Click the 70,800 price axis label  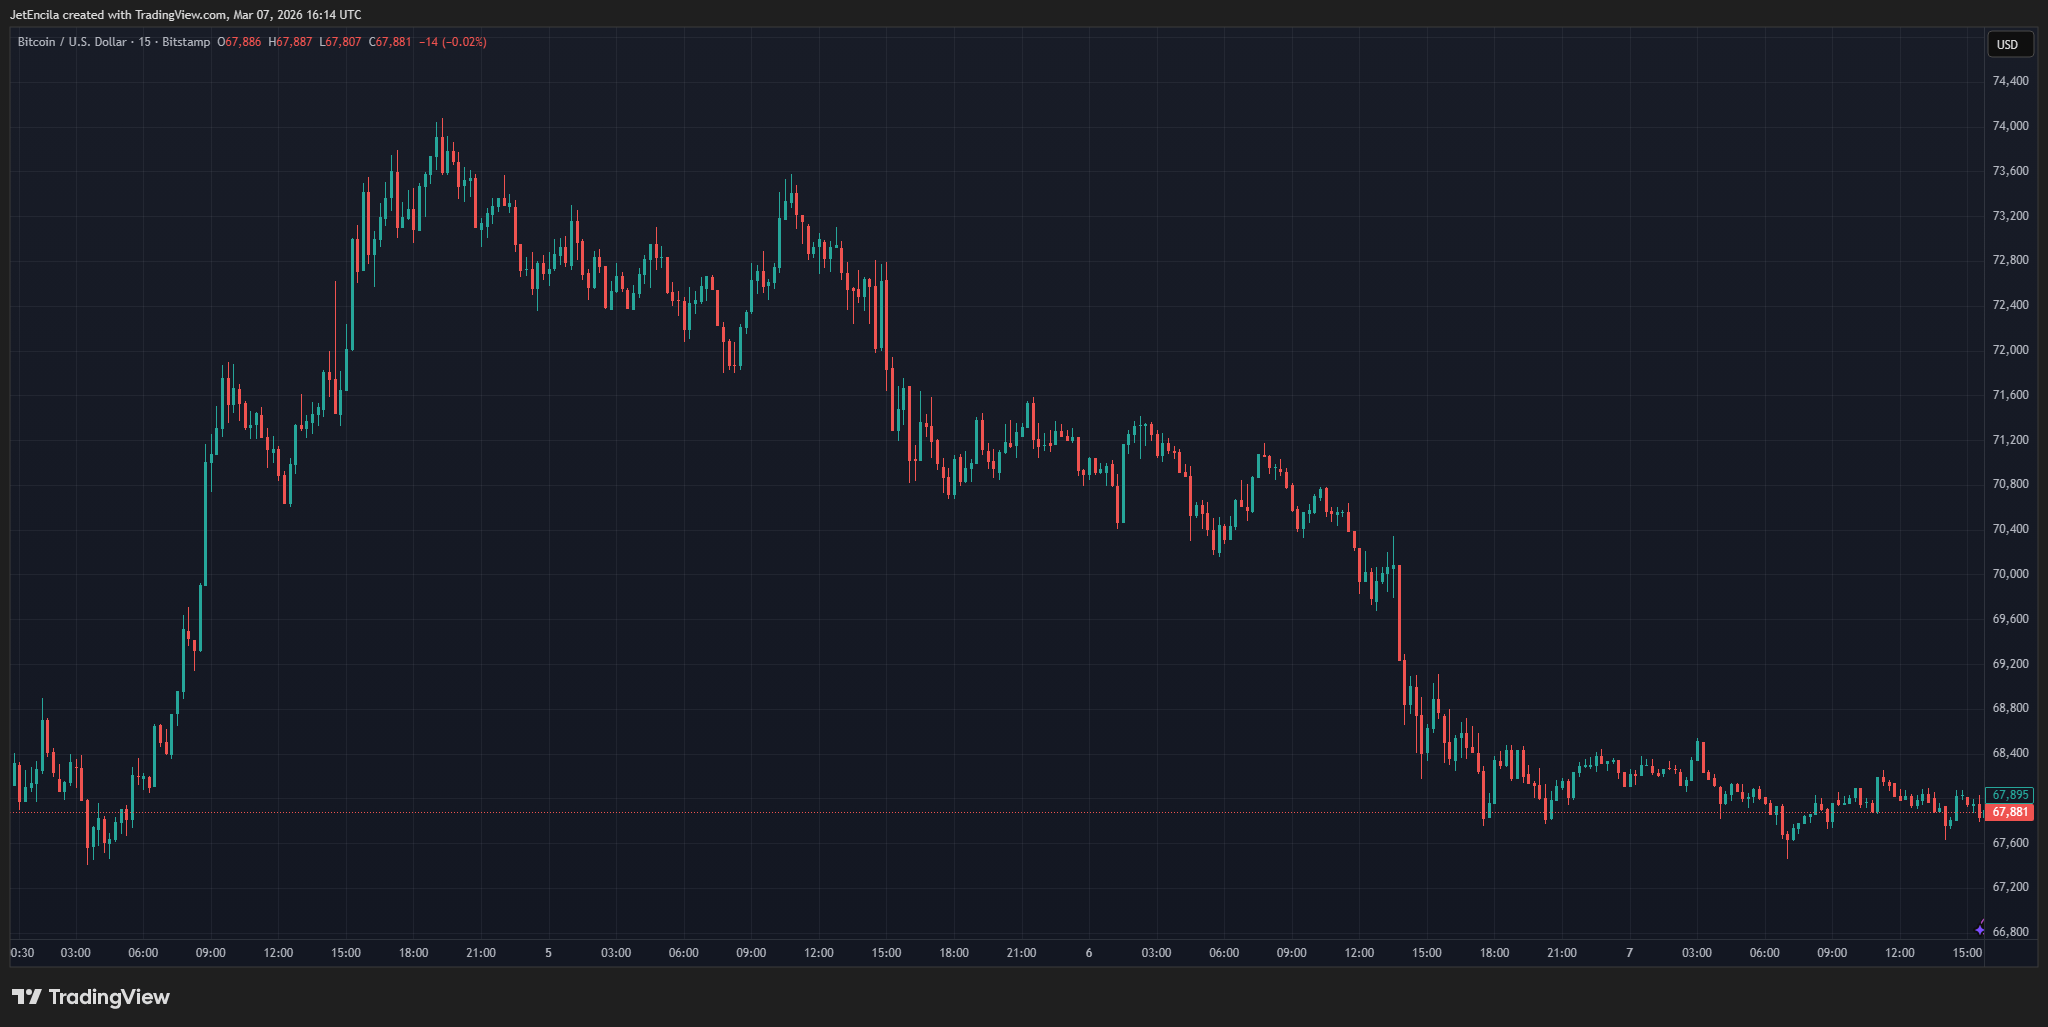tap(2010, 484)
